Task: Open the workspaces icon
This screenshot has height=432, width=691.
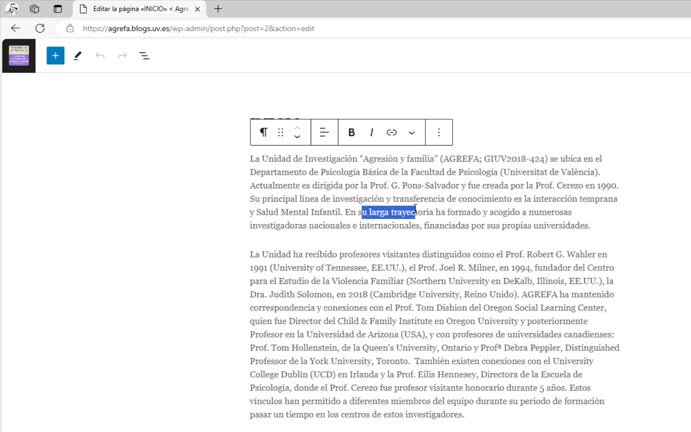Action: click(34, 9)
